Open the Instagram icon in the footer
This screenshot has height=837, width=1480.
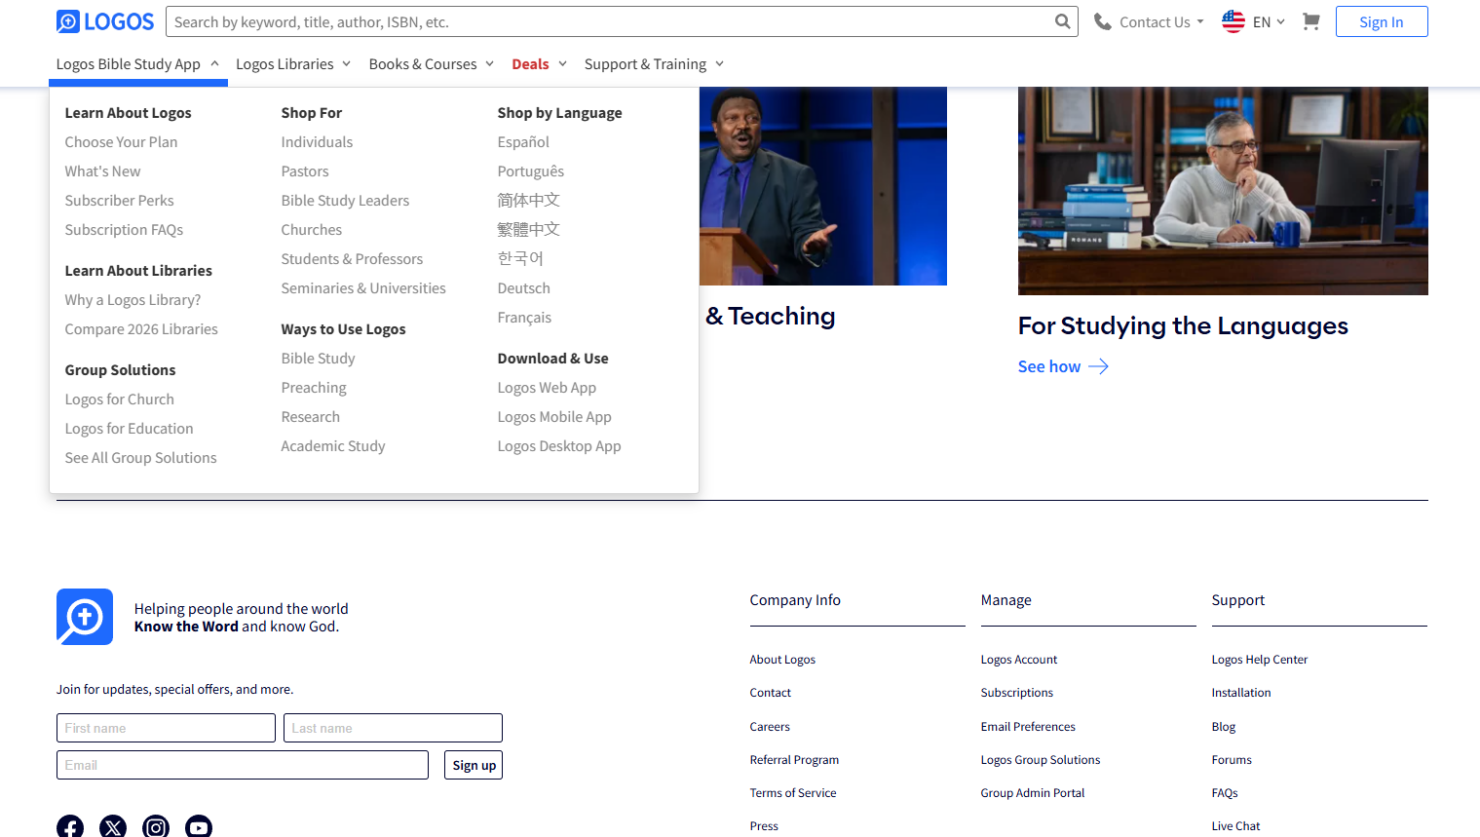pos(156,826)
